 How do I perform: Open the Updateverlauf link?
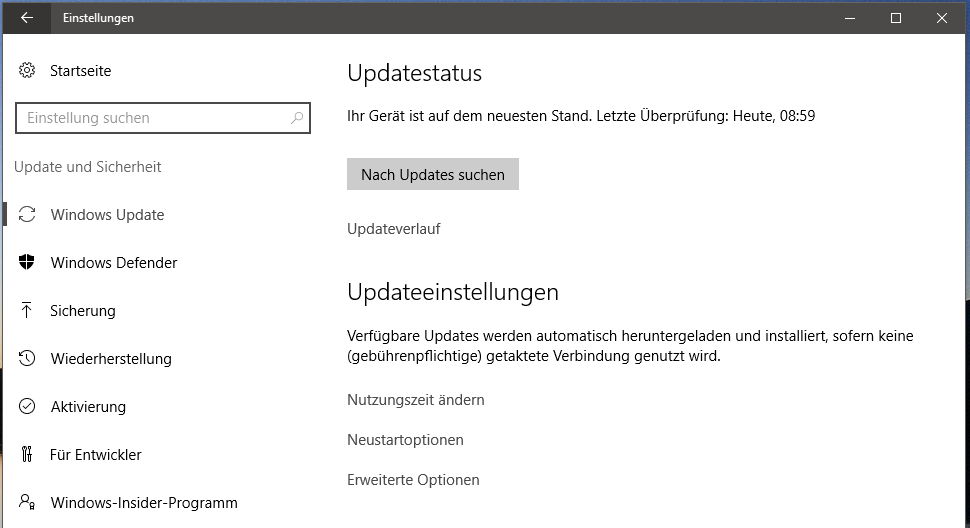pyautogui.click(x=393, y=229)
